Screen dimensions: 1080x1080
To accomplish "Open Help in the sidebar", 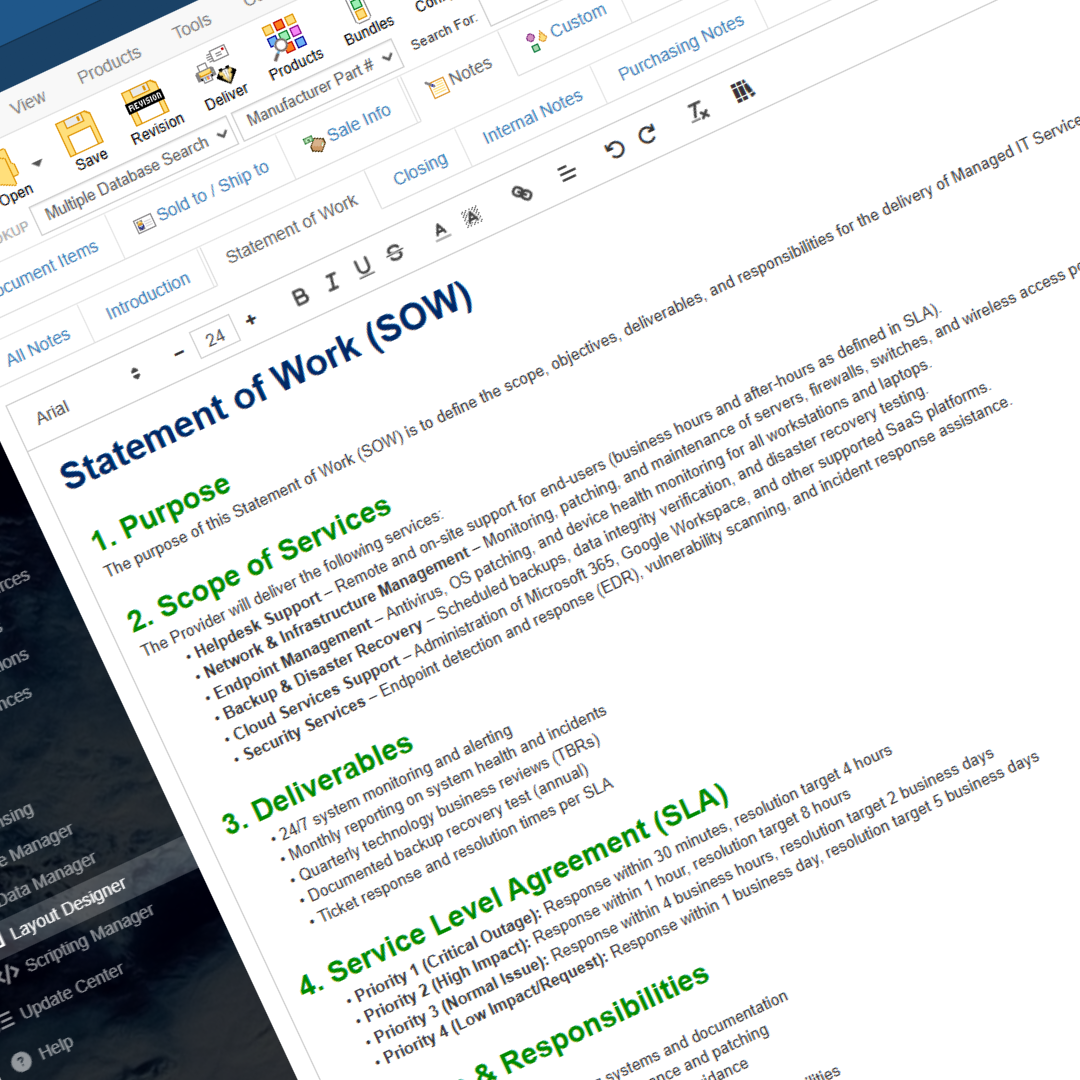I will coord(55,1048).
